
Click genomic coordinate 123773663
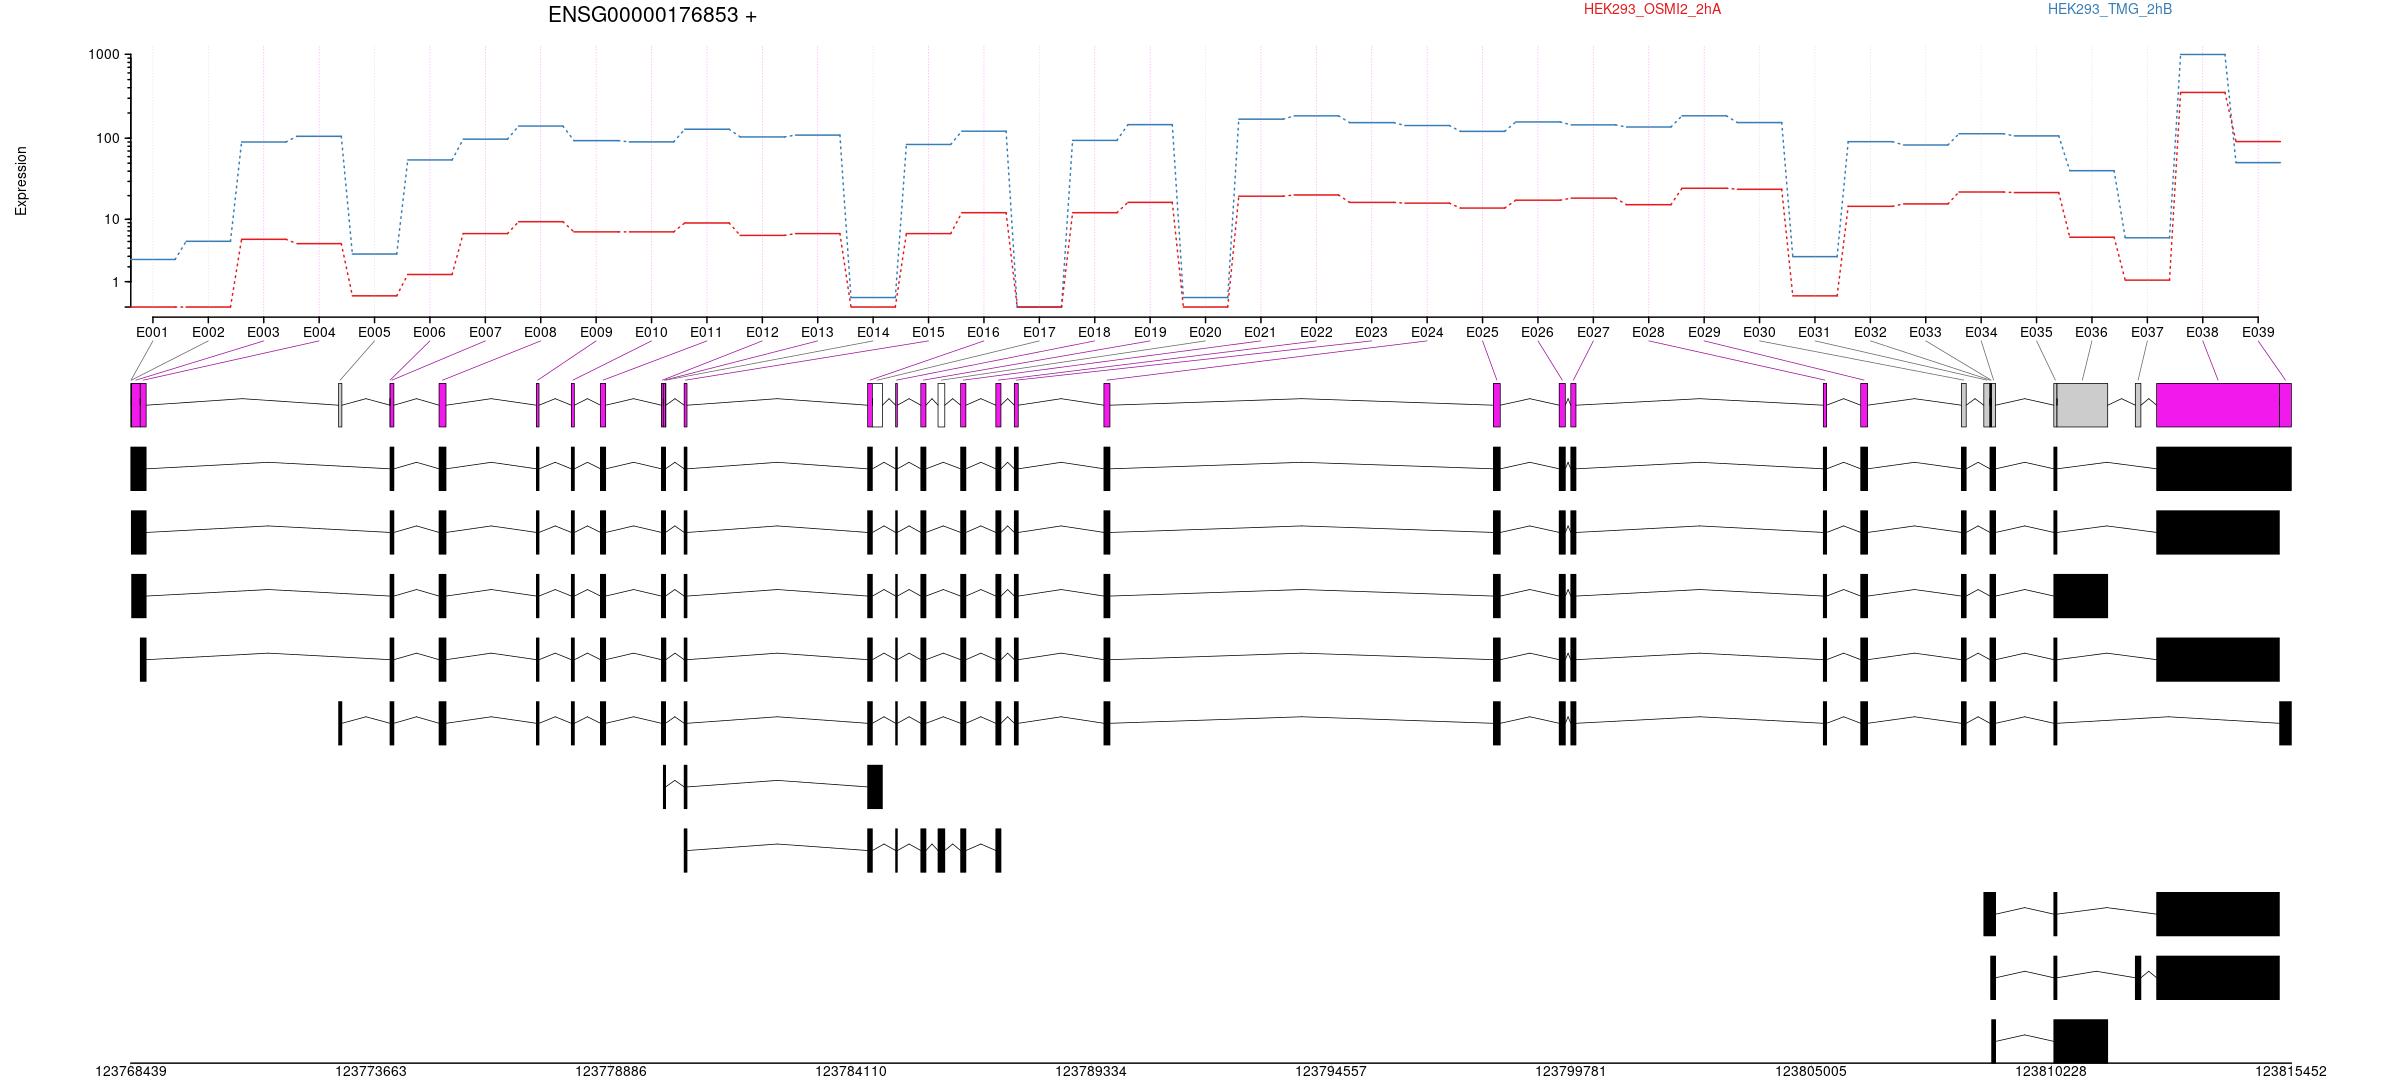click(x=371, y=1071)
